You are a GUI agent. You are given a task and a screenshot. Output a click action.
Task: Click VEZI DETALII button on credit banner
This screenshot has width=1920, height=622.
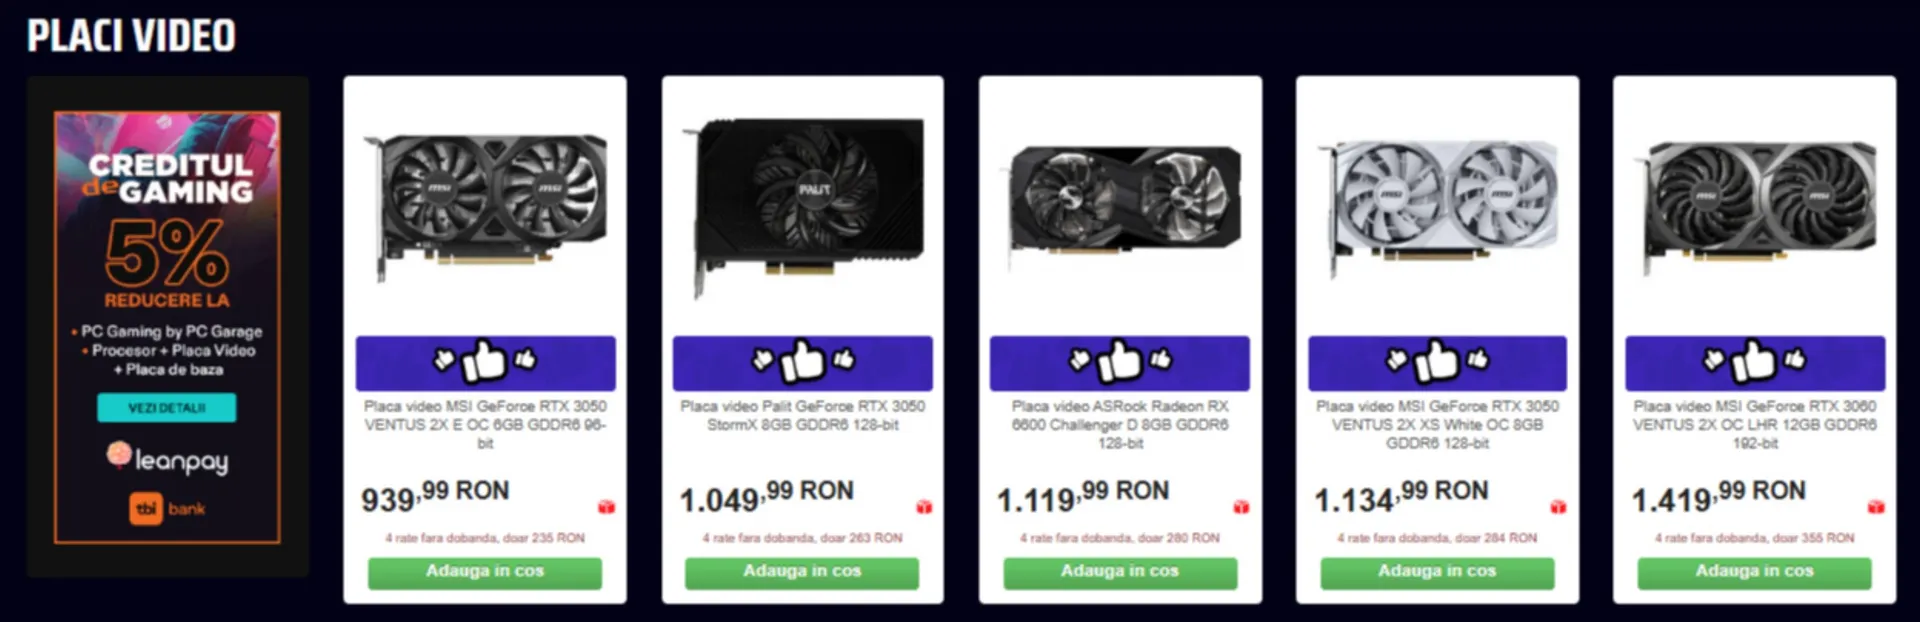click(x=167, y=408)
